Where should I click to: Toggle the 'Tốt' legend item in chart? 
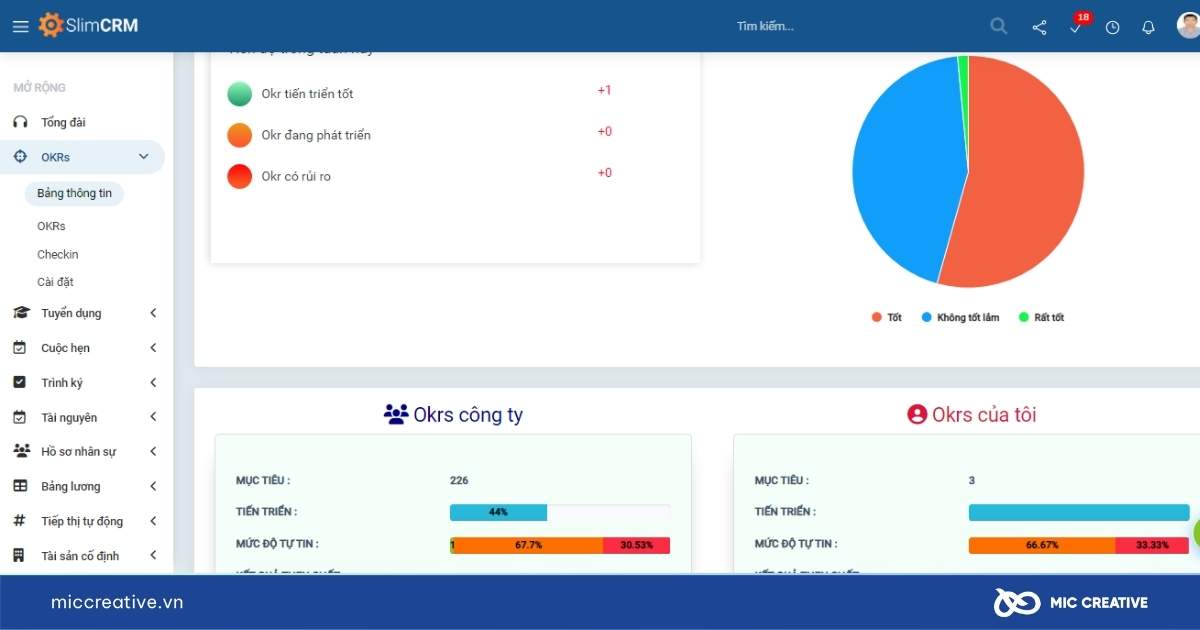tap(886, 317)
